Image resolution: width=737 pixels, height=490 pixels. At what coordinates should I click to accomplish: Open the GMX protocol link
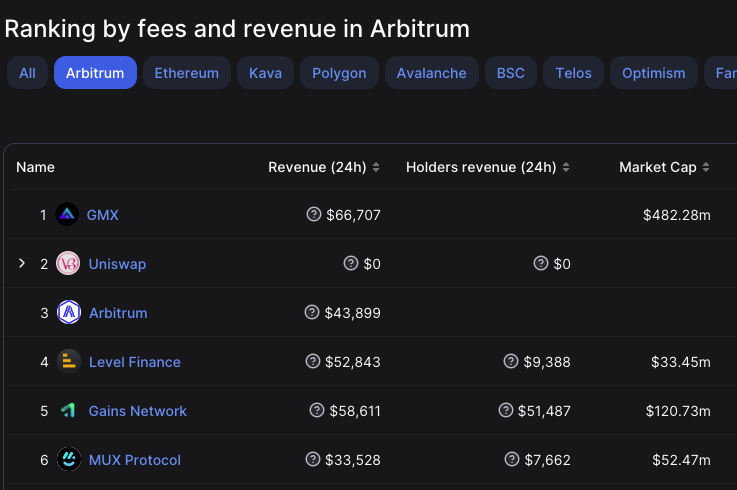(x=102, y=215)
